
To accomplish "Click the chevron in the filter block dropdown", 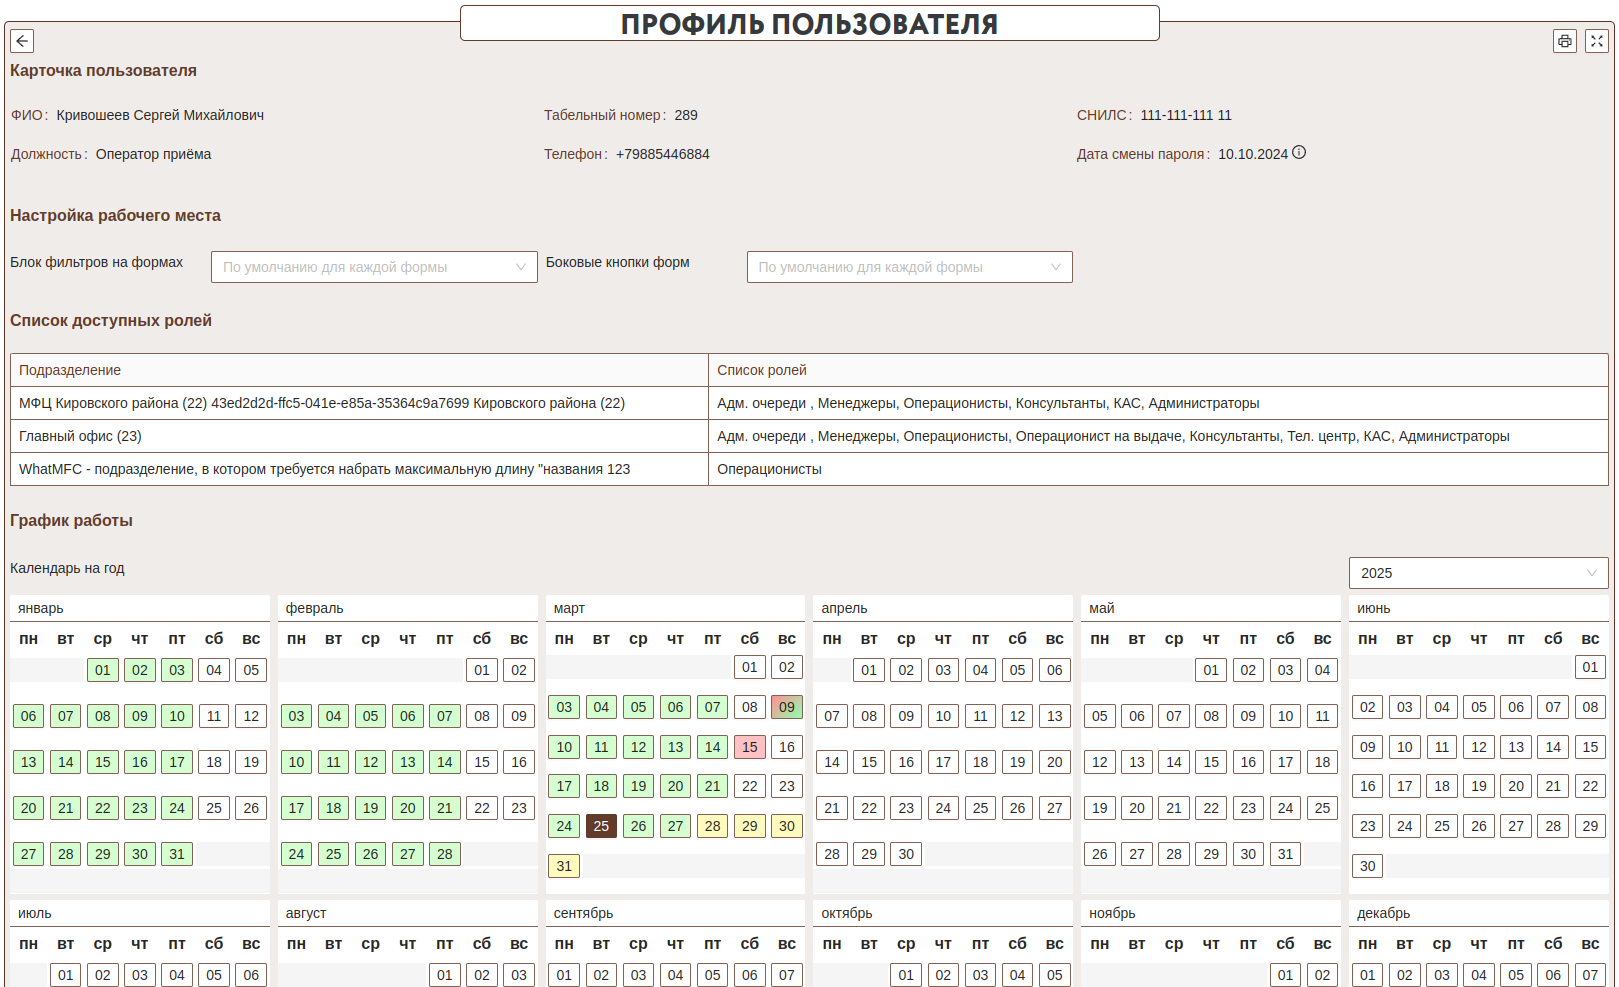I will (x=520, y=267).
